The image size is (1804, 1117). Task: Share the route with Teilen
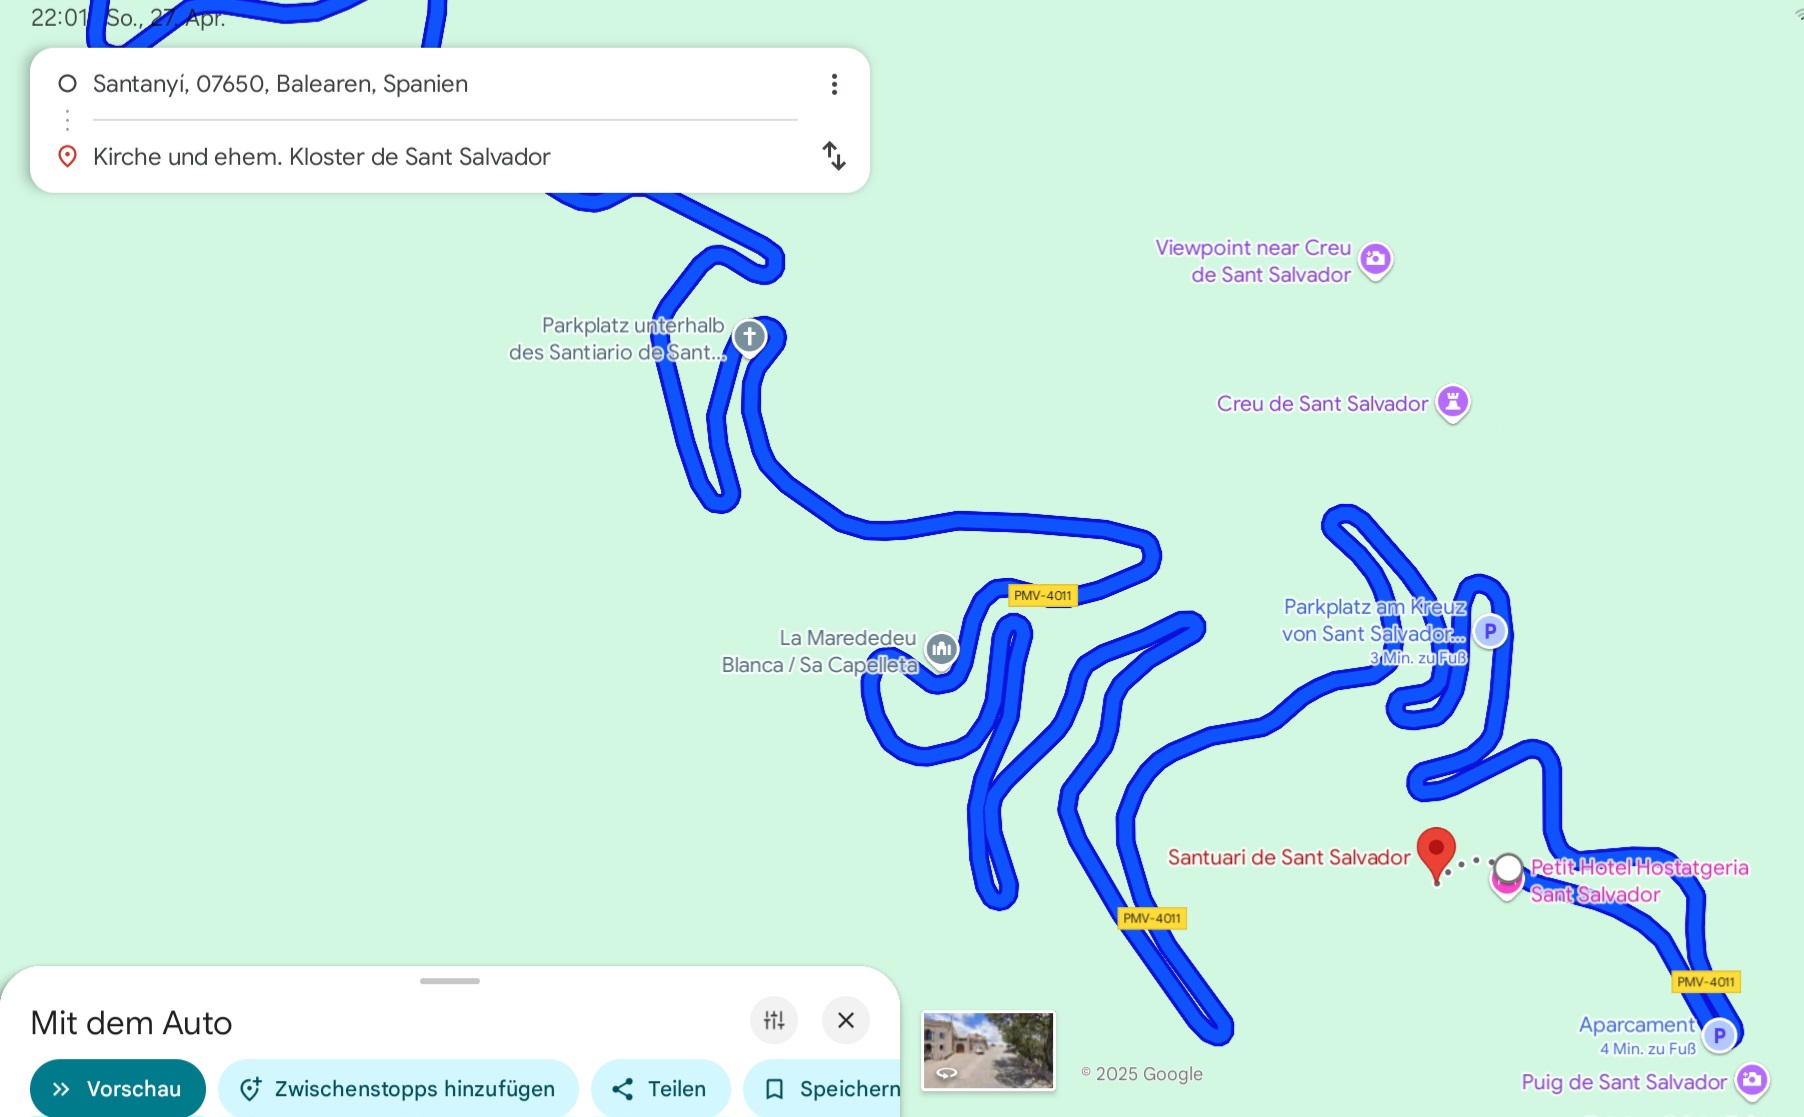click(x=660, y=1088)
